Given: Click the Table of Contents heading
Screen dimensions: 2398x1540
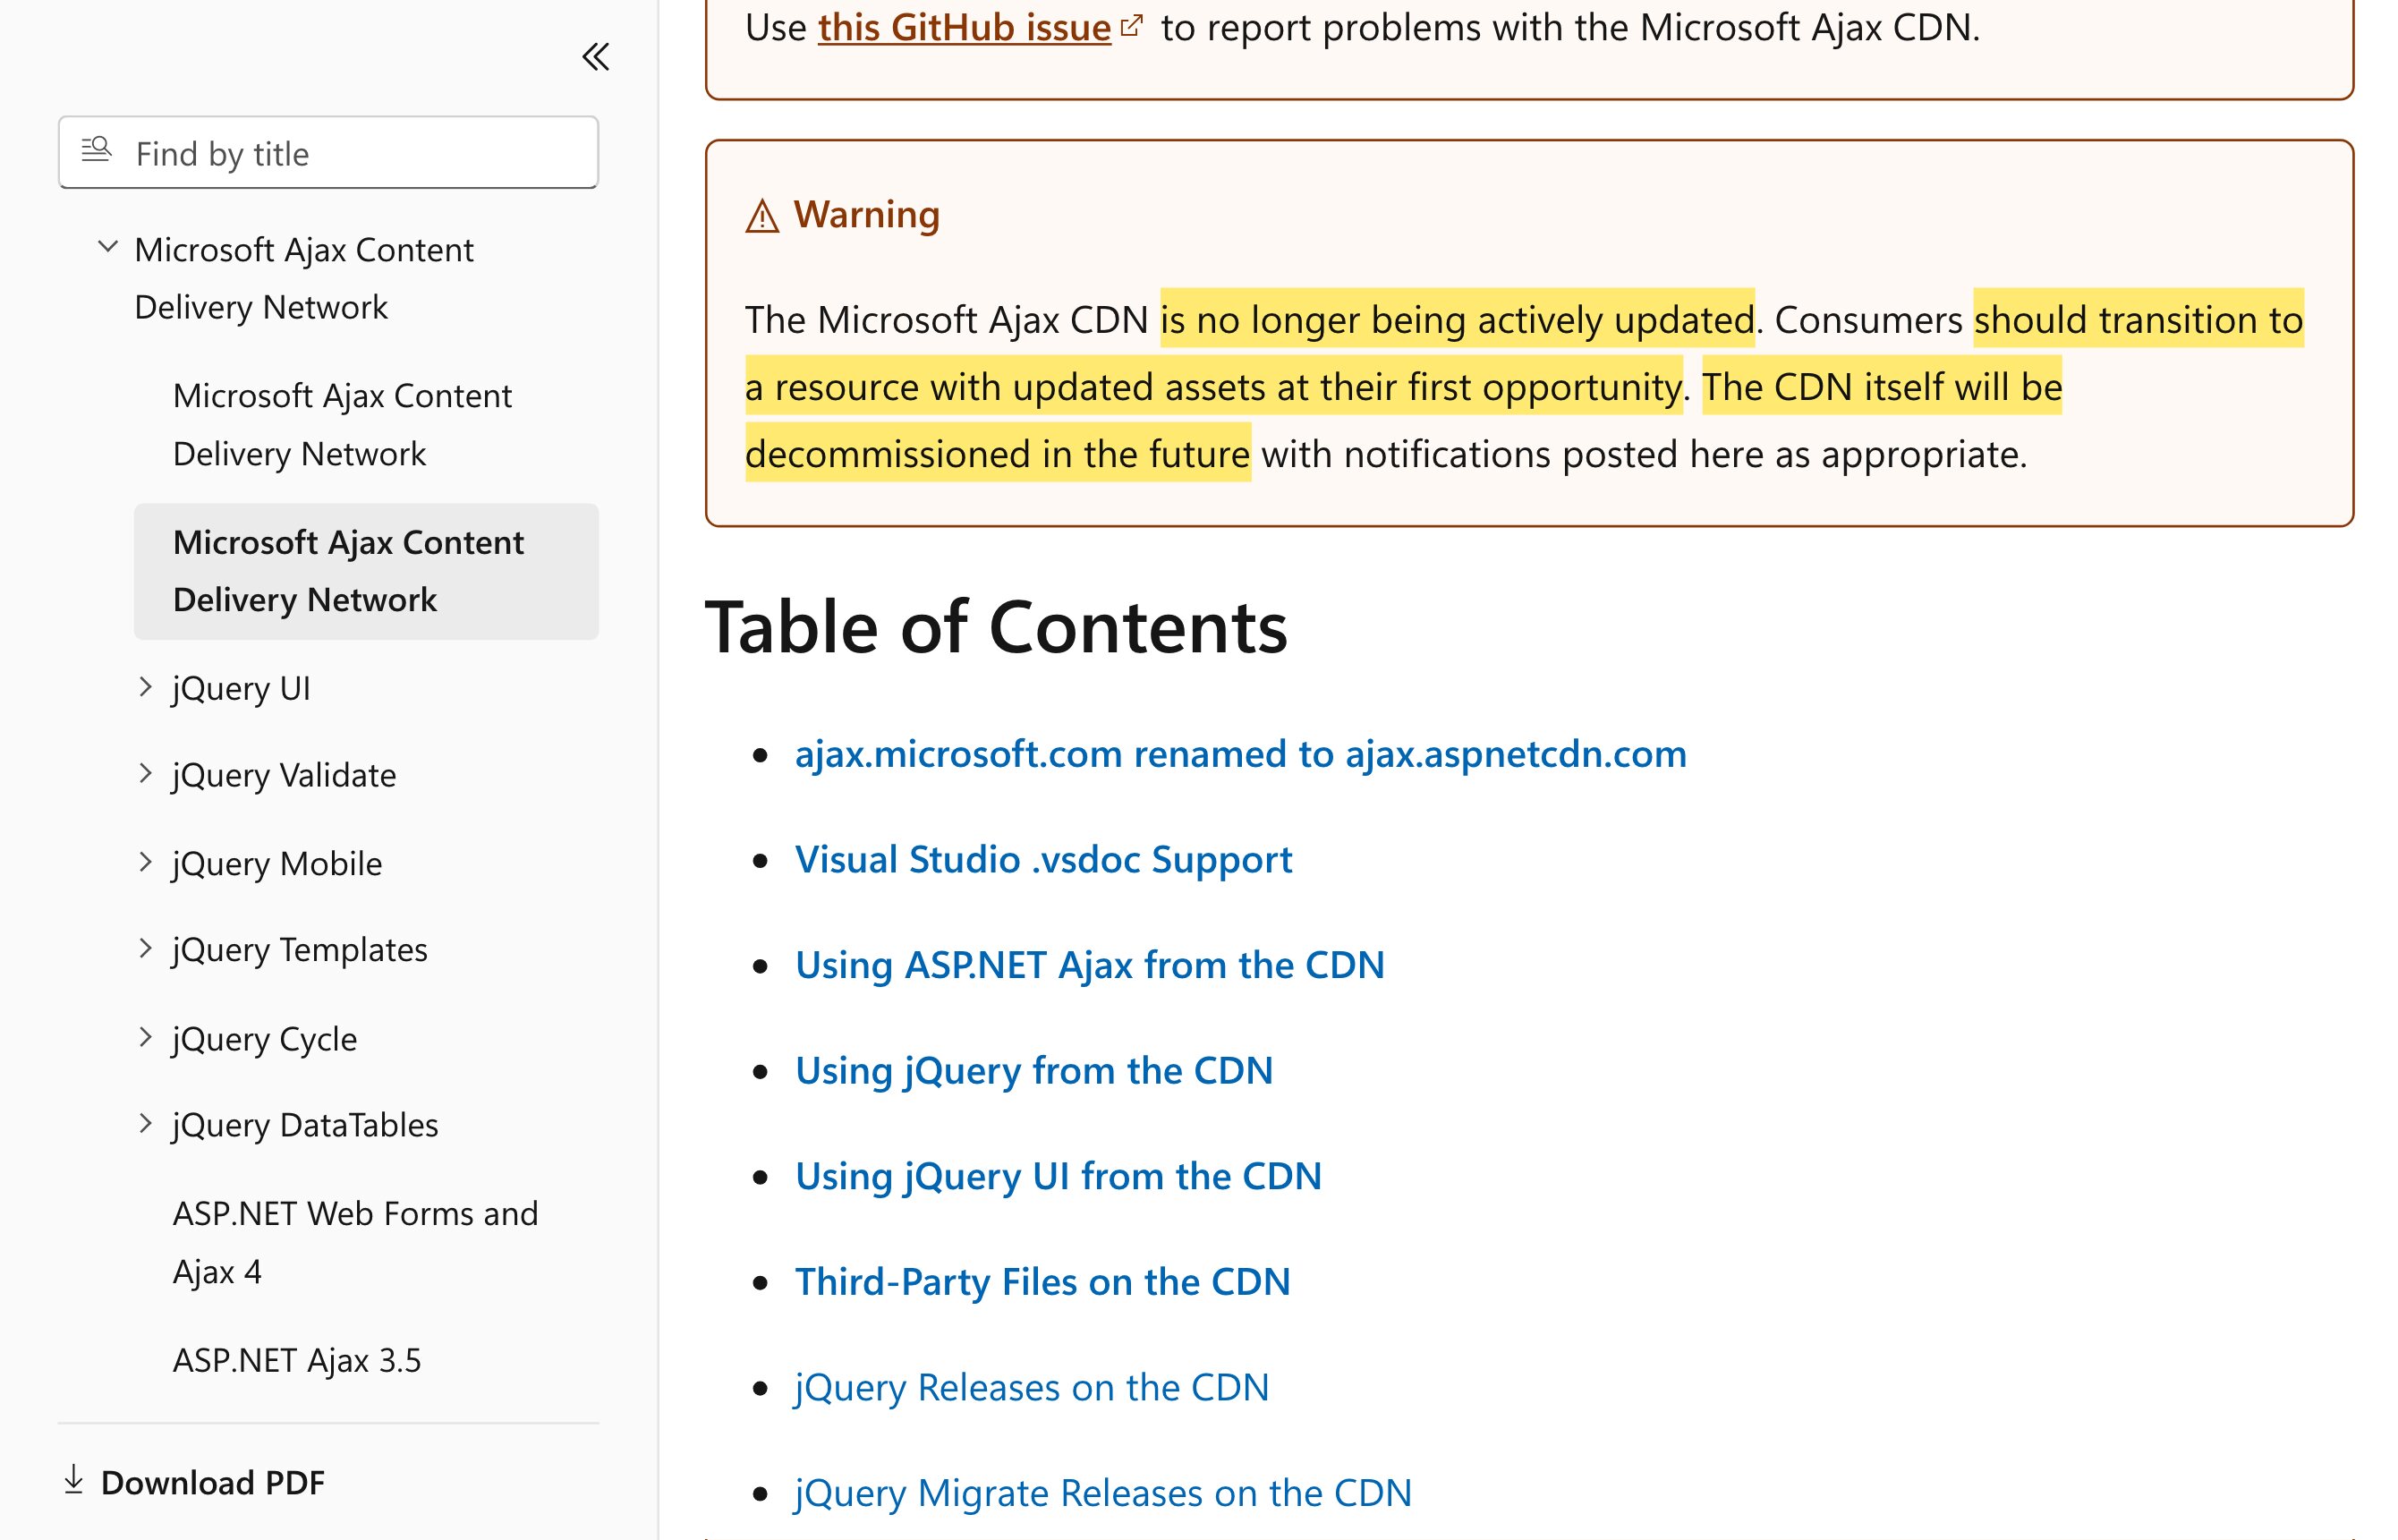Looking at the screenshot, I should pos(996,628).
